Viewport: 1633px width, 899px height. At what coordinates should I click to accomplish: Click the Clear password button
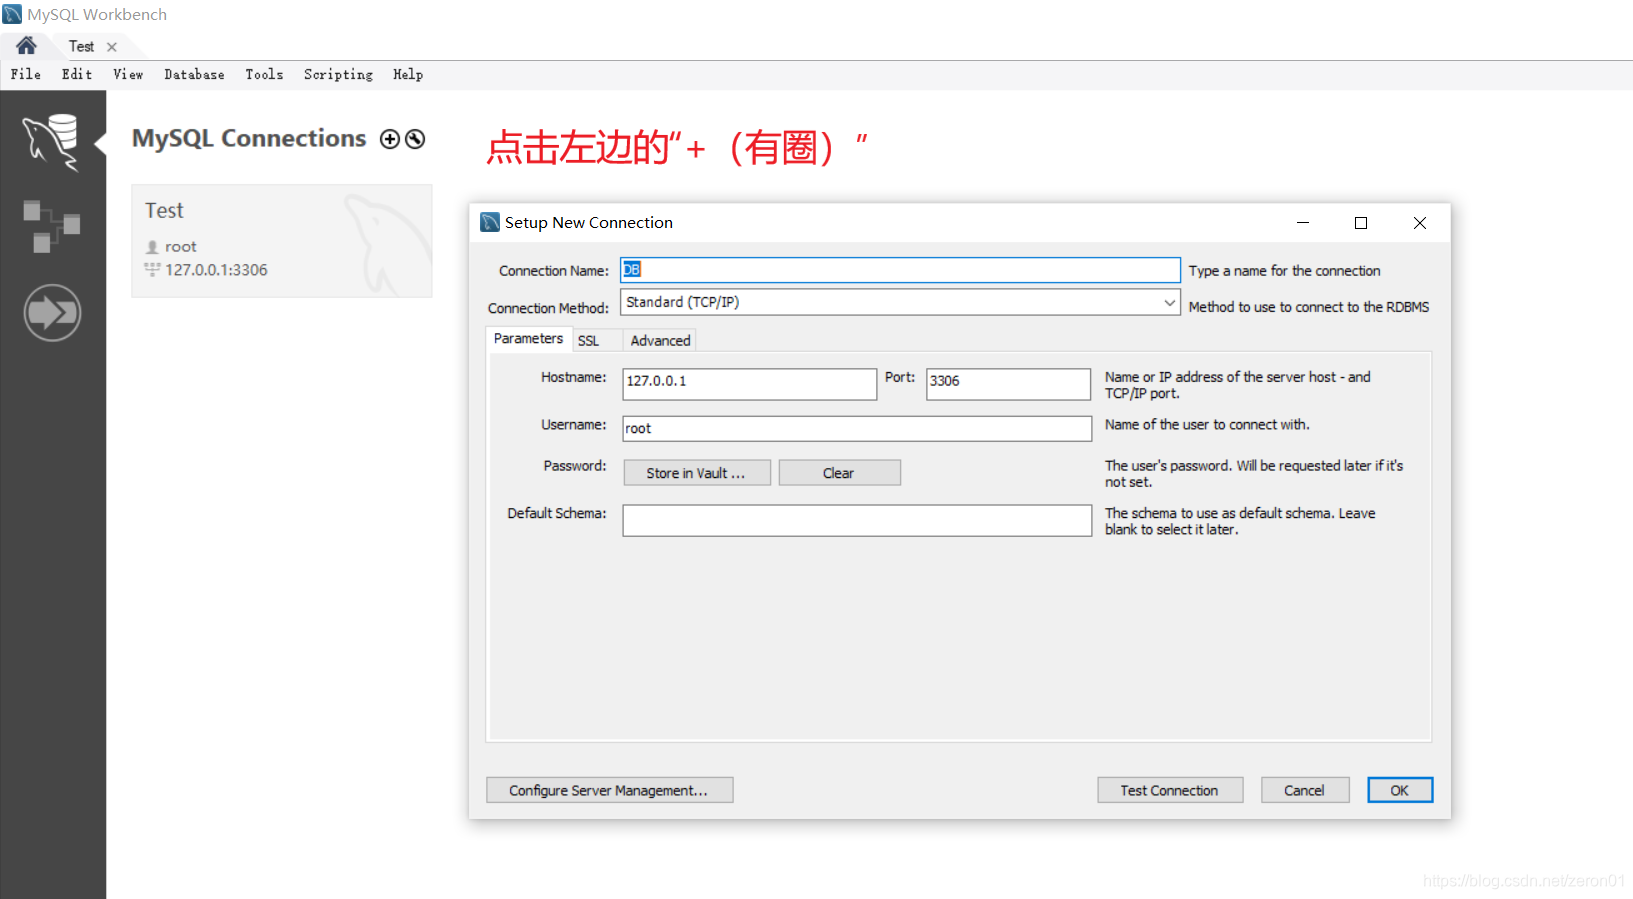point(839,473)
